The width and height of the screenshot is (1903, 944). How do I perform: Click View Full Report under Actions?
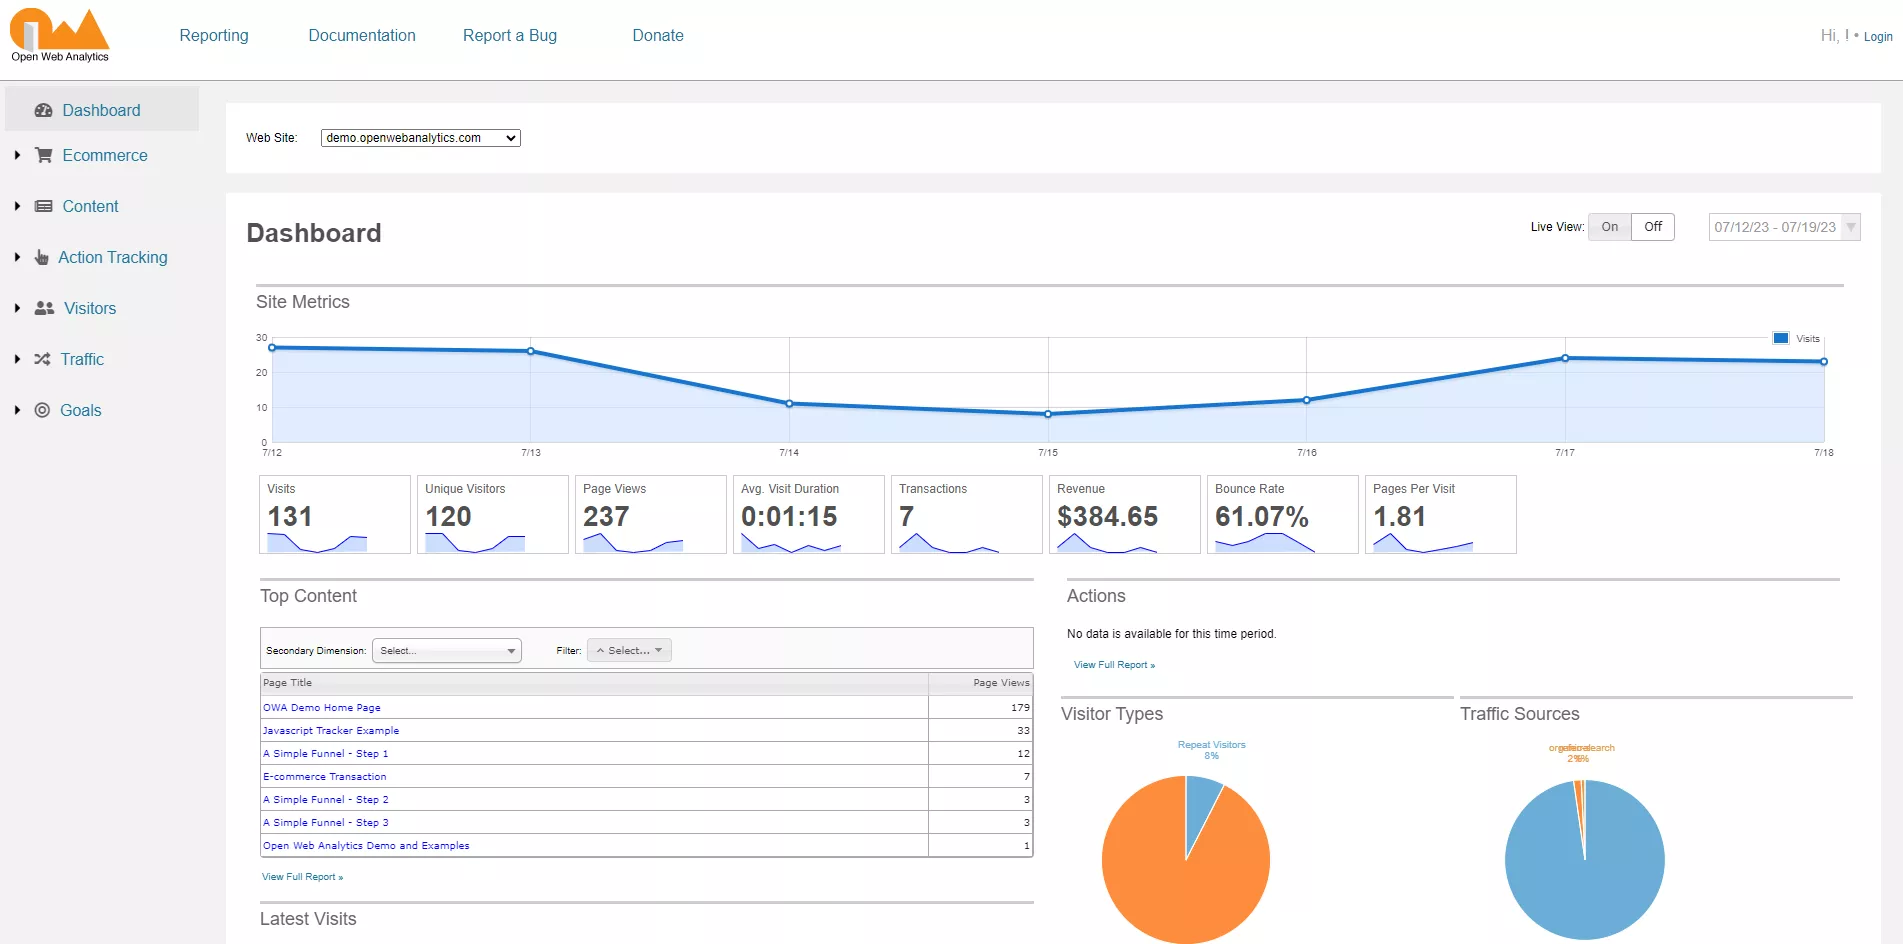[1114, 665]
